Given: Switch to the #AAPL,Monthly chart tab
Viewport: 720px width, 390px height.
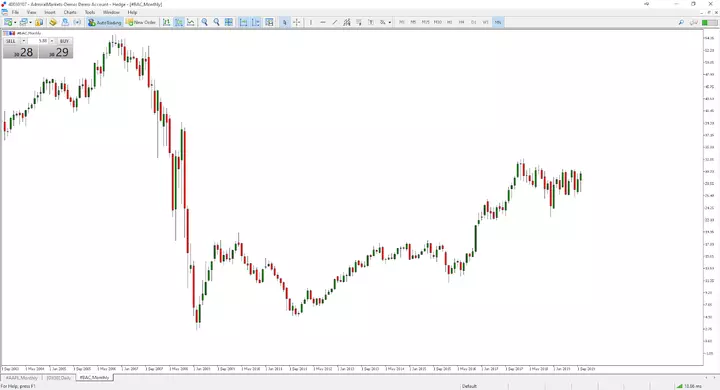Looking at the screenshot, I should point(21,378).
